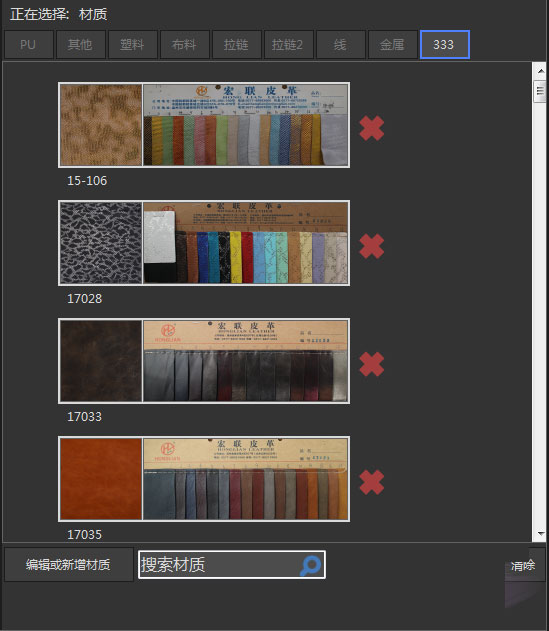Click the 清除 button
Screen dimensions: 549x631
point(523,565)
